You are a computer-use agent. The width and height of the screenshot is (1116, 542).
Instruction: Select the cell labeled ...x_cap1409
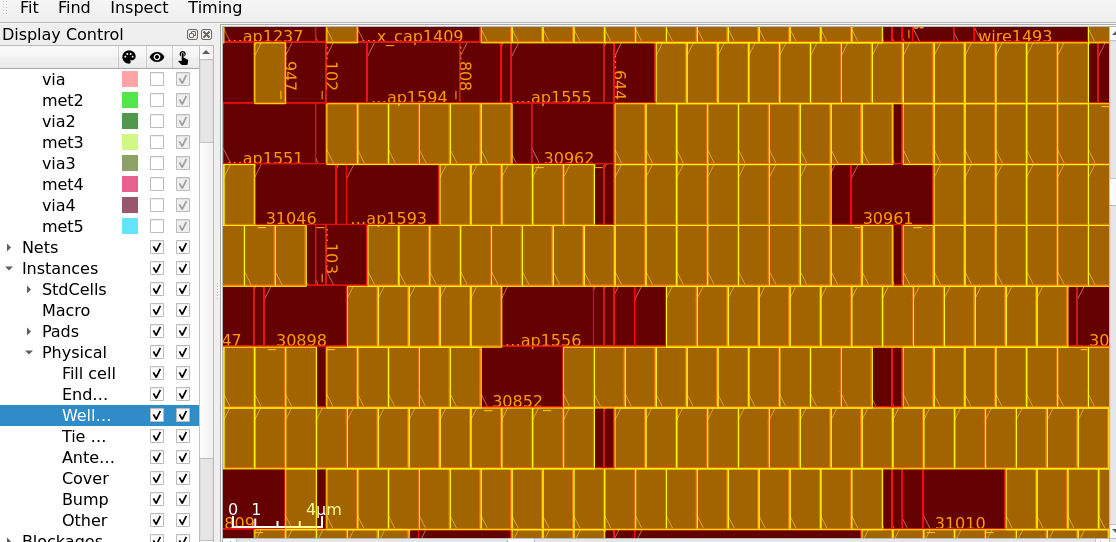point(419,35)
